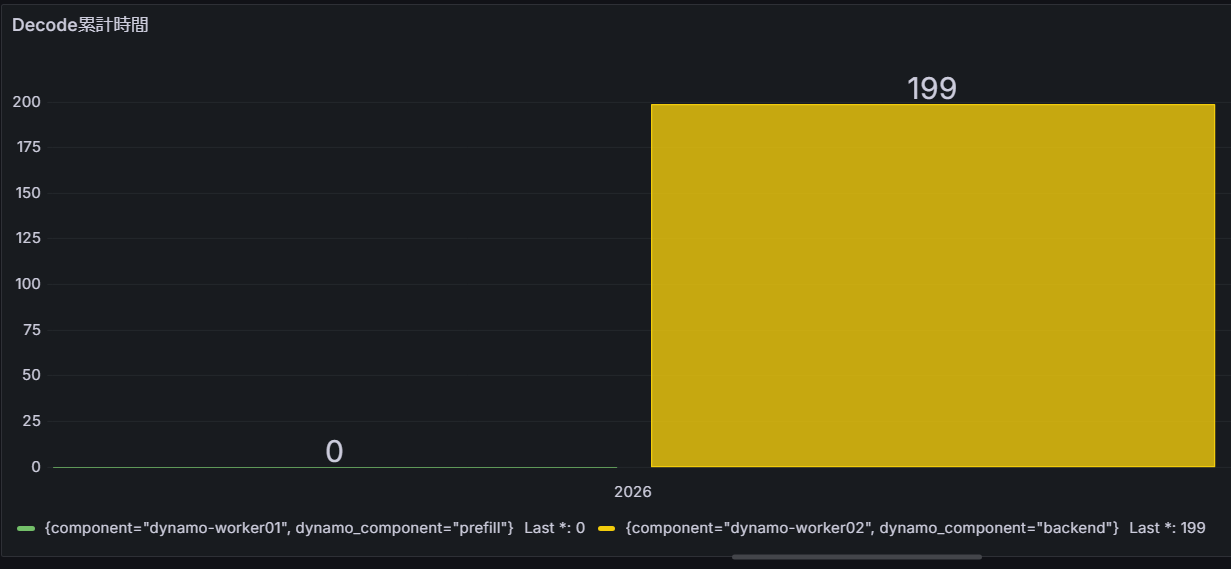Click the 150 y-axis tick label
This screenshot has width=1231, height=569.
[x=27, y=193]
